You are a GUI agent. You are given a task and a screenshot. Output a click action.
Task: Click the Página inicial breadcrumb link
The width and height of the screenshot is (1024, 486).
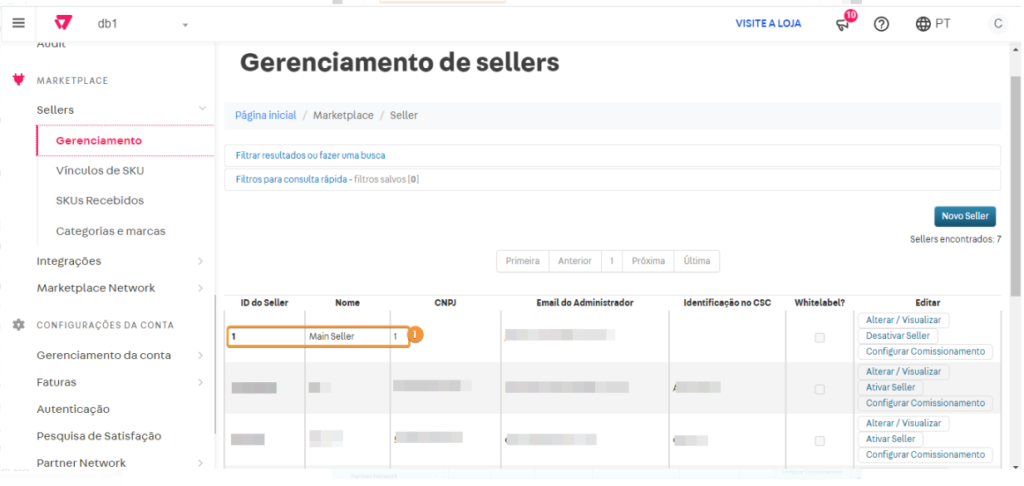pos(265,115)
